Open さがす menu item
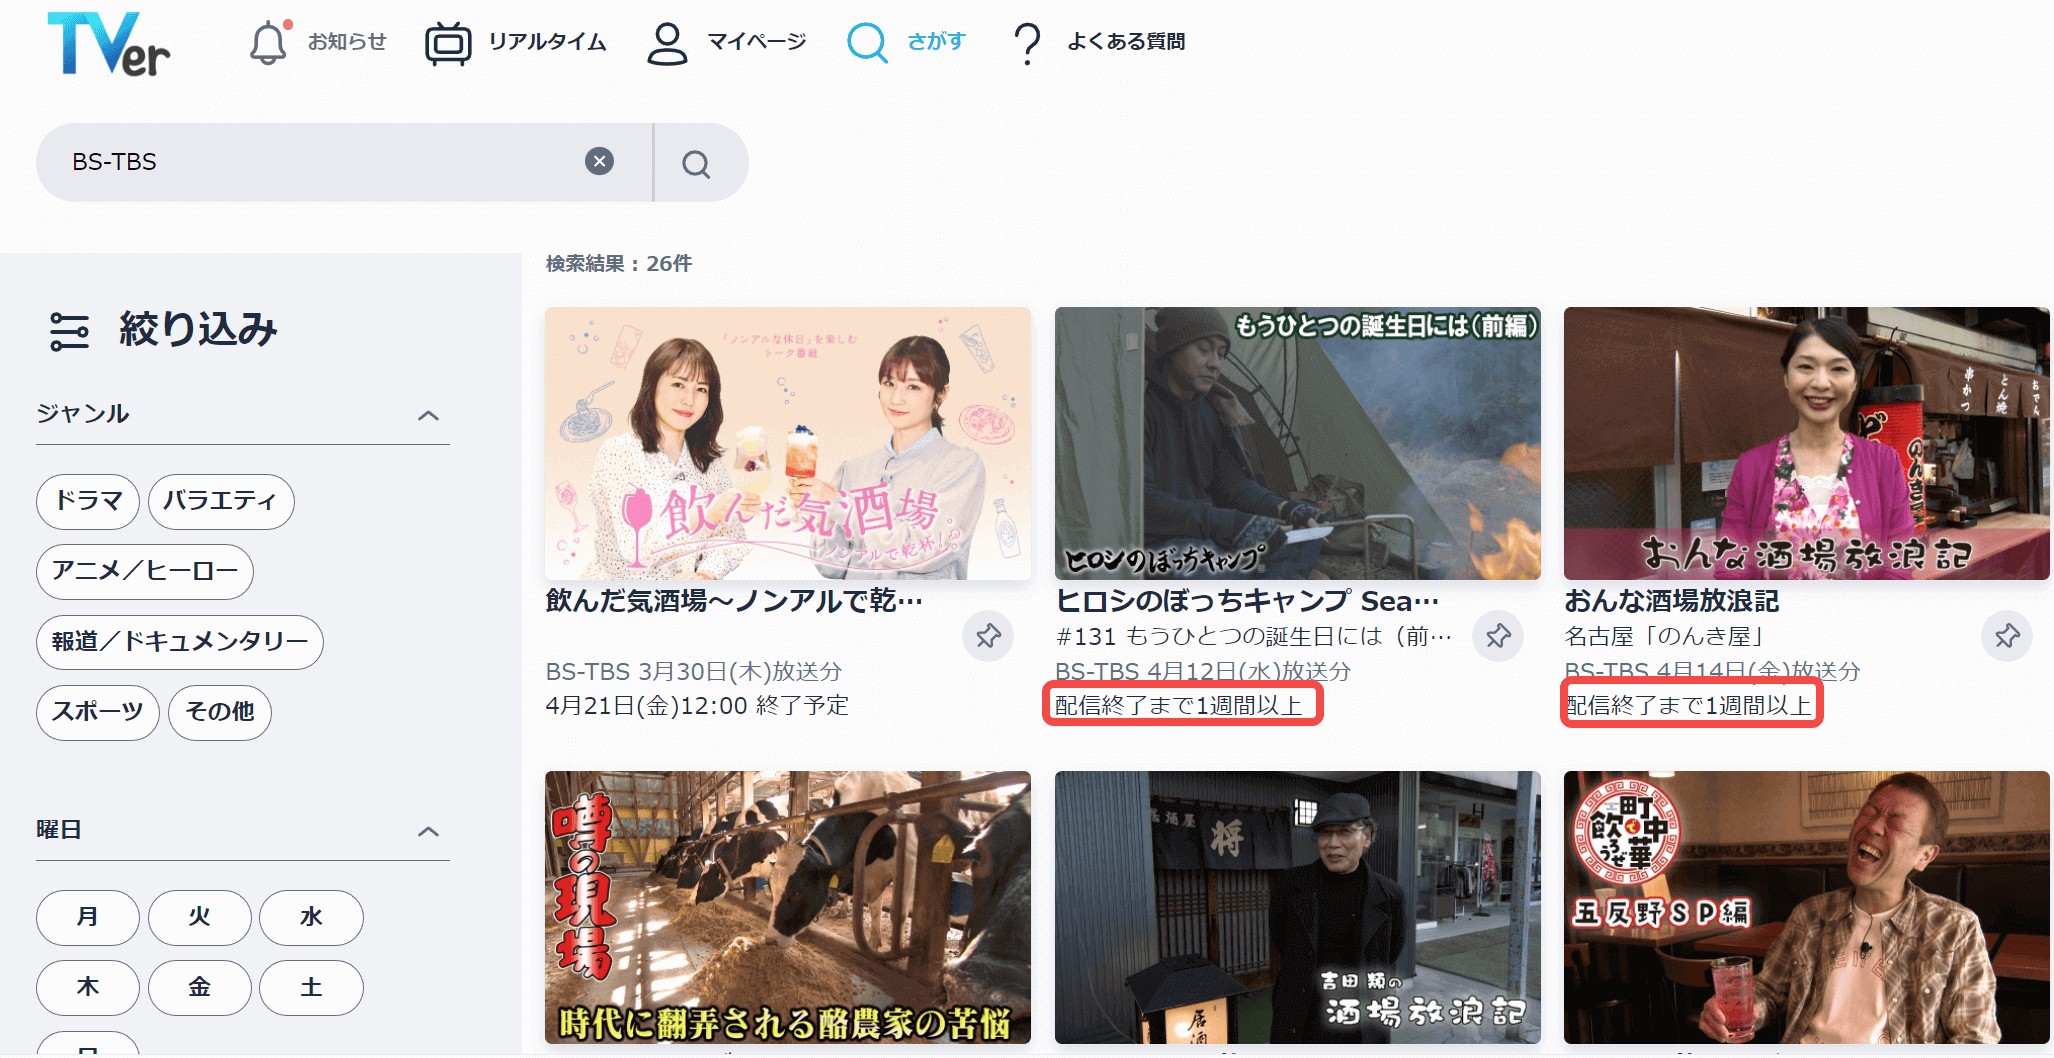The image size is (2054, 1058). point(937,42)
